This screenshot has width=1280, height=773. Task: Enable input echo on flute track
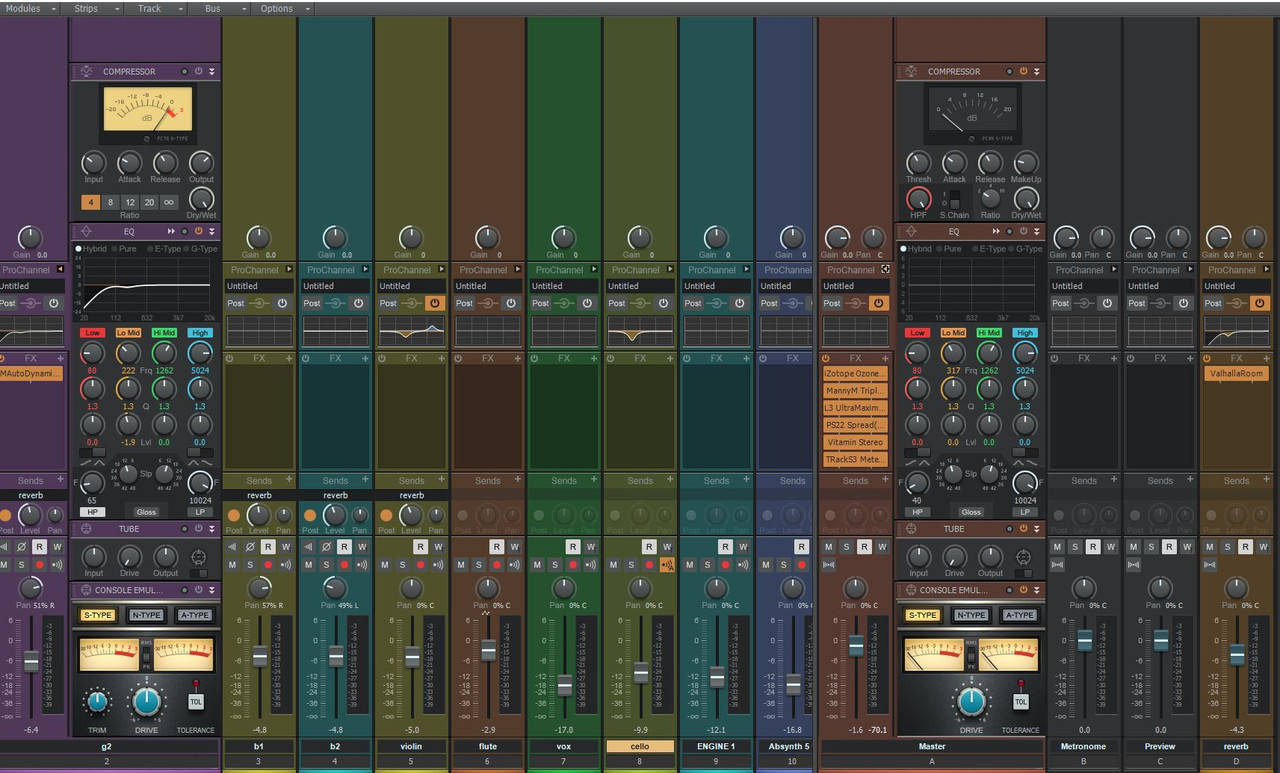click(x=514, y=565)
